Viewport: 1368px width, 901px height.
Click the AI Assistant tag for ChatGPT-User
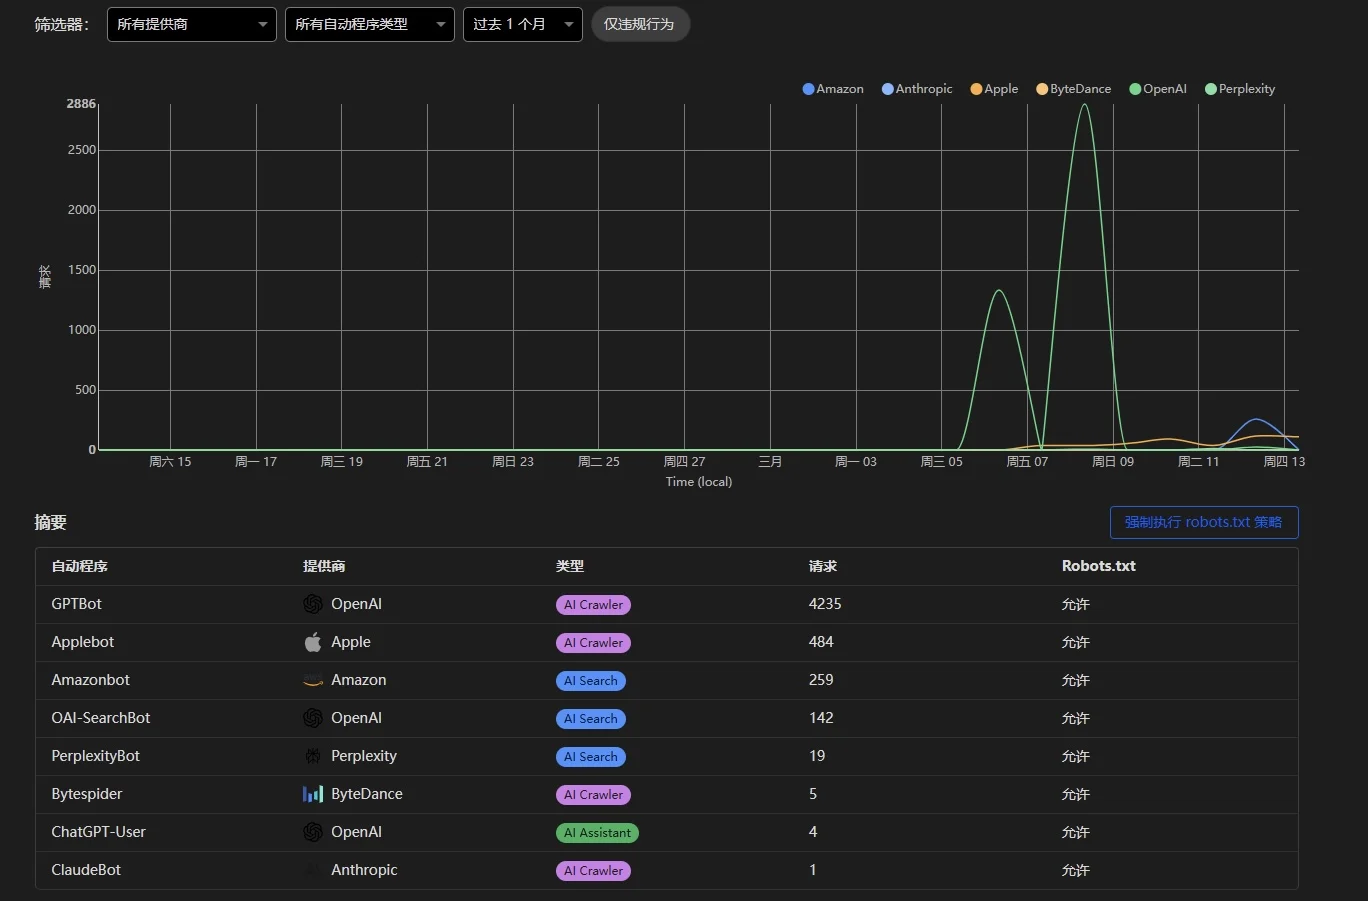pyautogui.click(x=597, y=832)
